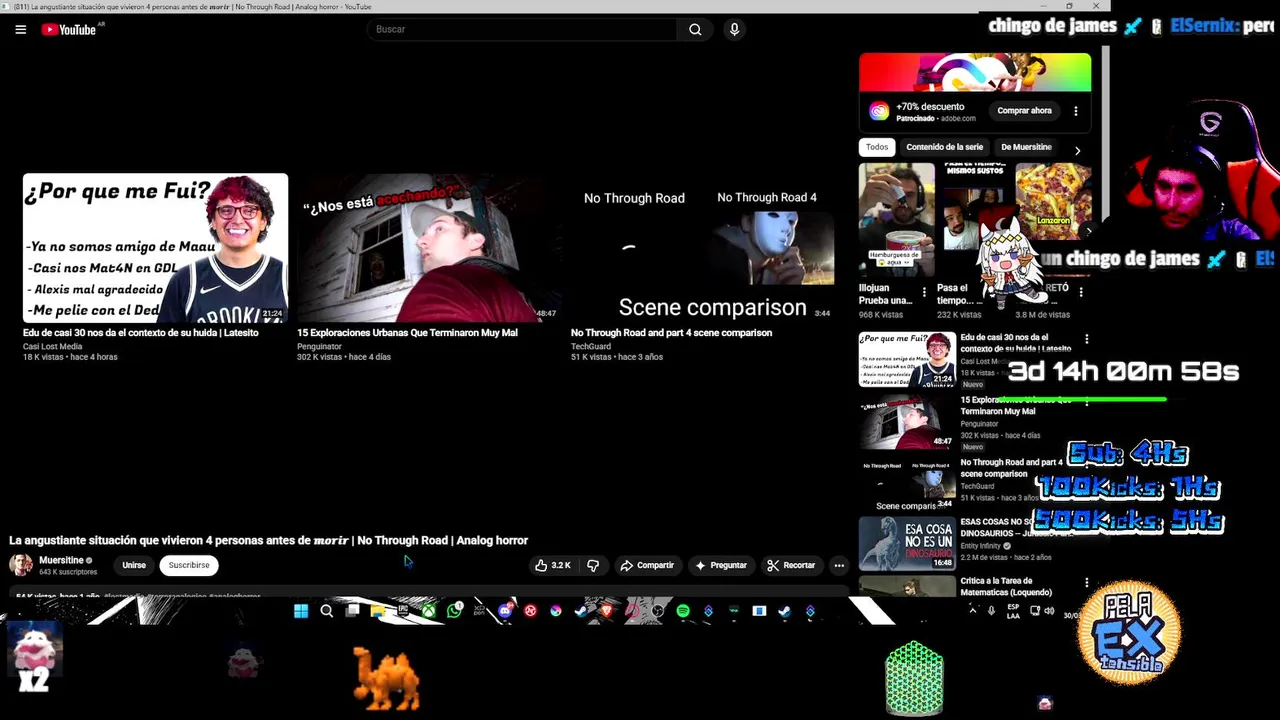This screenshot has height=720, width=1280.
Task: Open File Explorer from the taskbar
Action: point(377,611)
